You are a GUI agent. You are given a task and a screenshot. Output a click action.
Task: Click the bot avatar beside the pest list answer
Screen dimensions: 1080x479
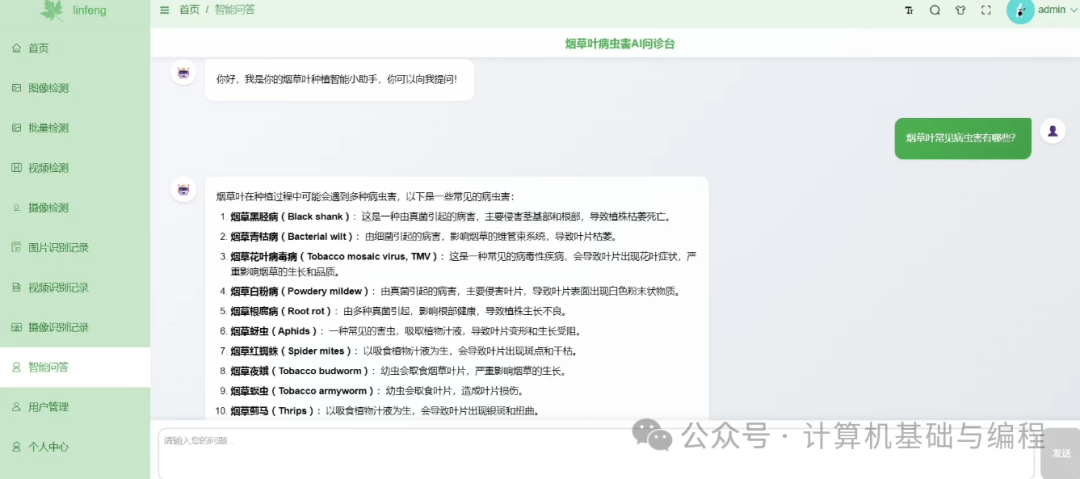(183, 190)
